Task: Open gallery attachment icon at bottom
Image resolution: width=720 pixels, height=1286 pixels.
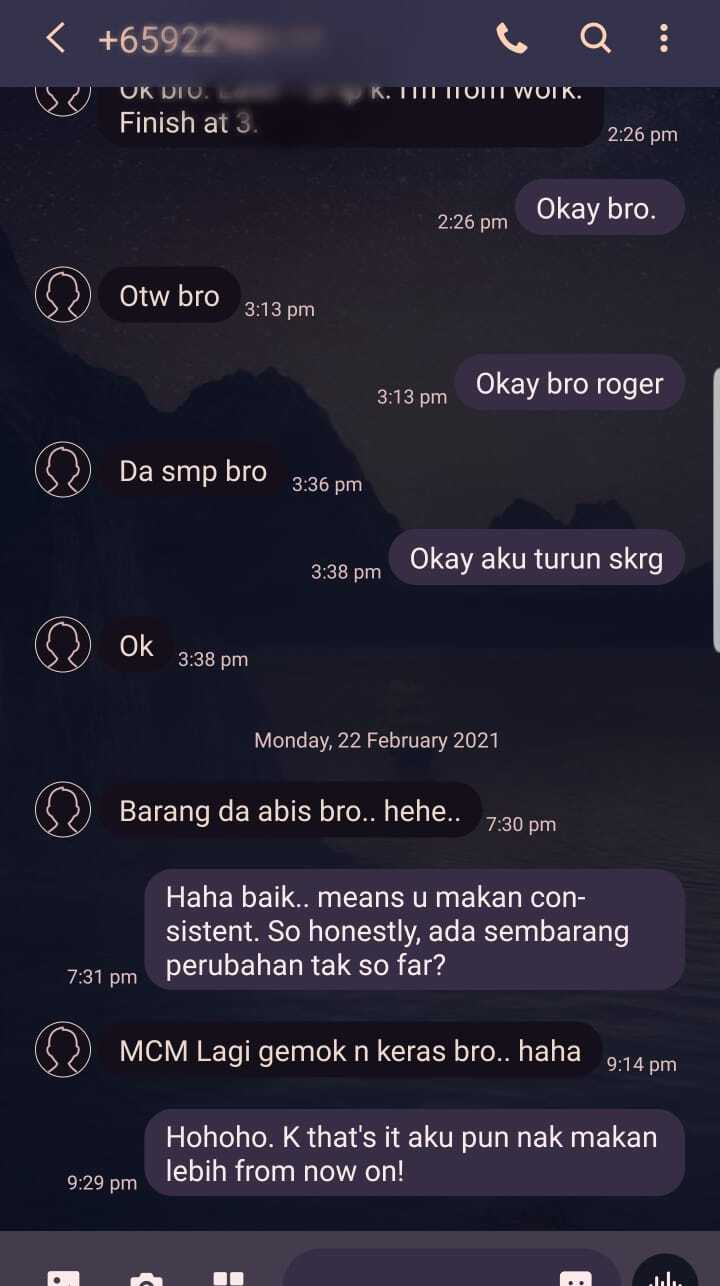Action: [63, 1277]
